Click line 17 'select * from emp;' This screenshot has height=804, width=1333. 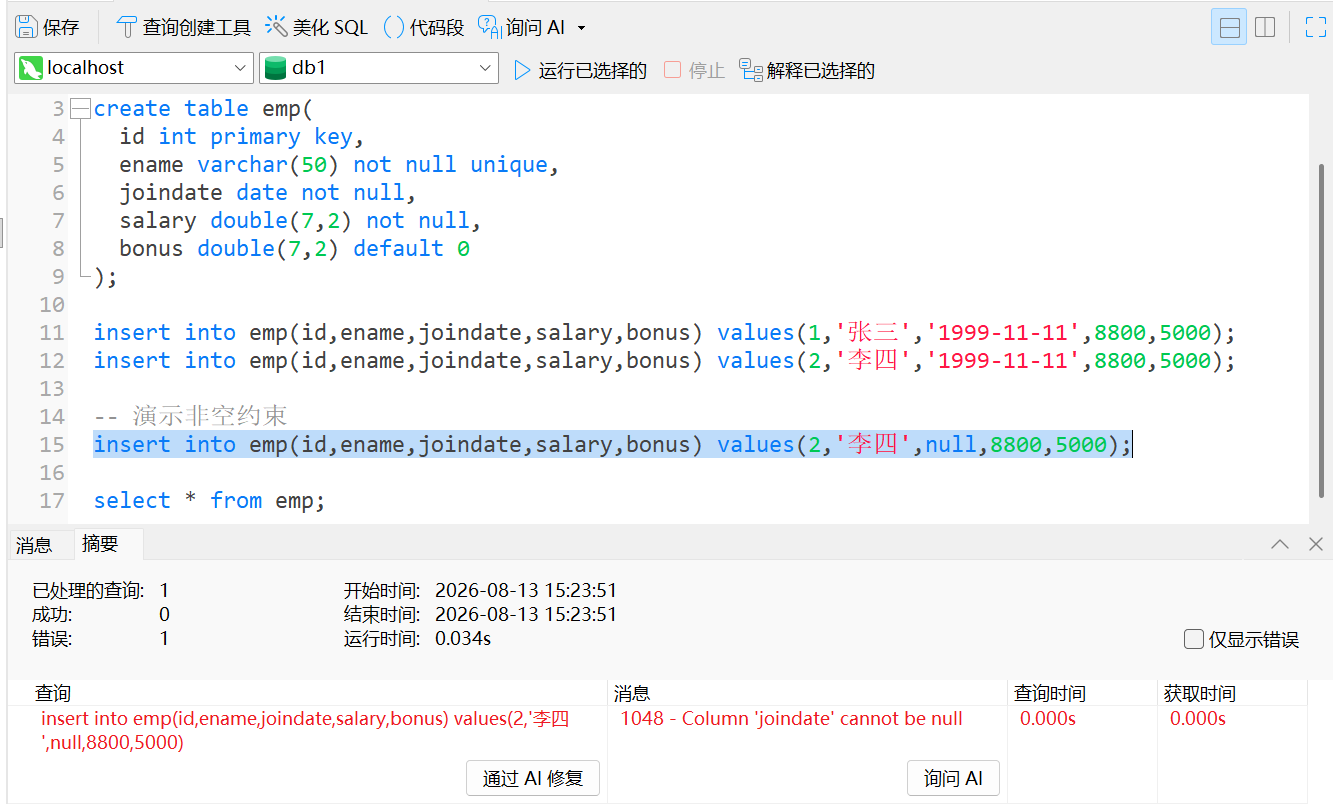click(x=210, y=500)
